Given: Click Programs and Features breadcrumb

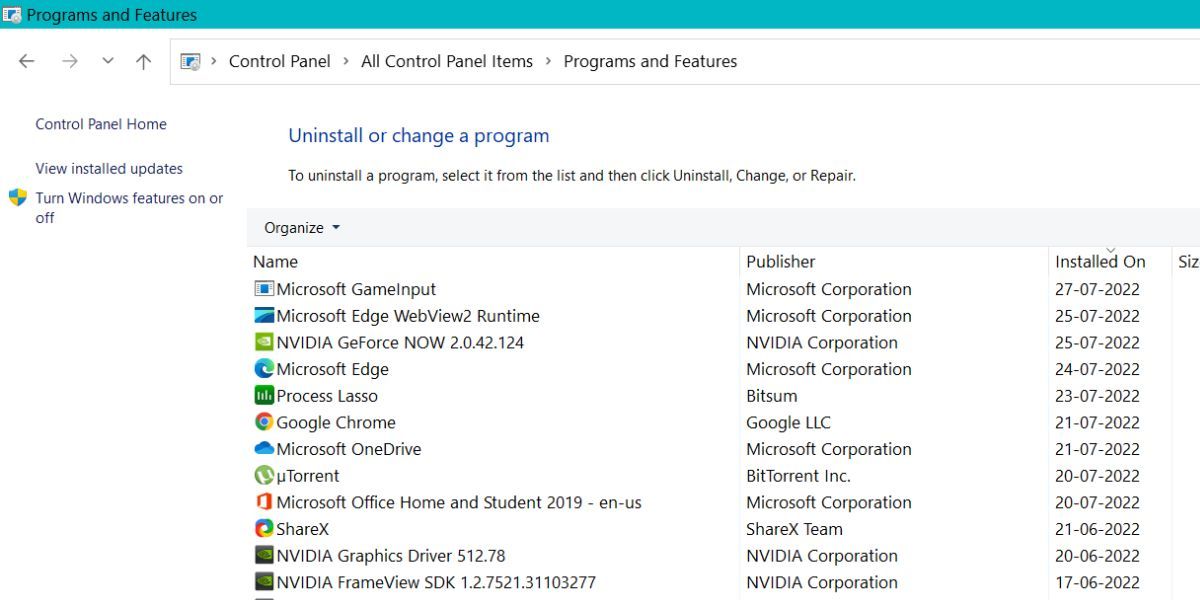Looking at the screenshot, I should (x=650, y=61).
